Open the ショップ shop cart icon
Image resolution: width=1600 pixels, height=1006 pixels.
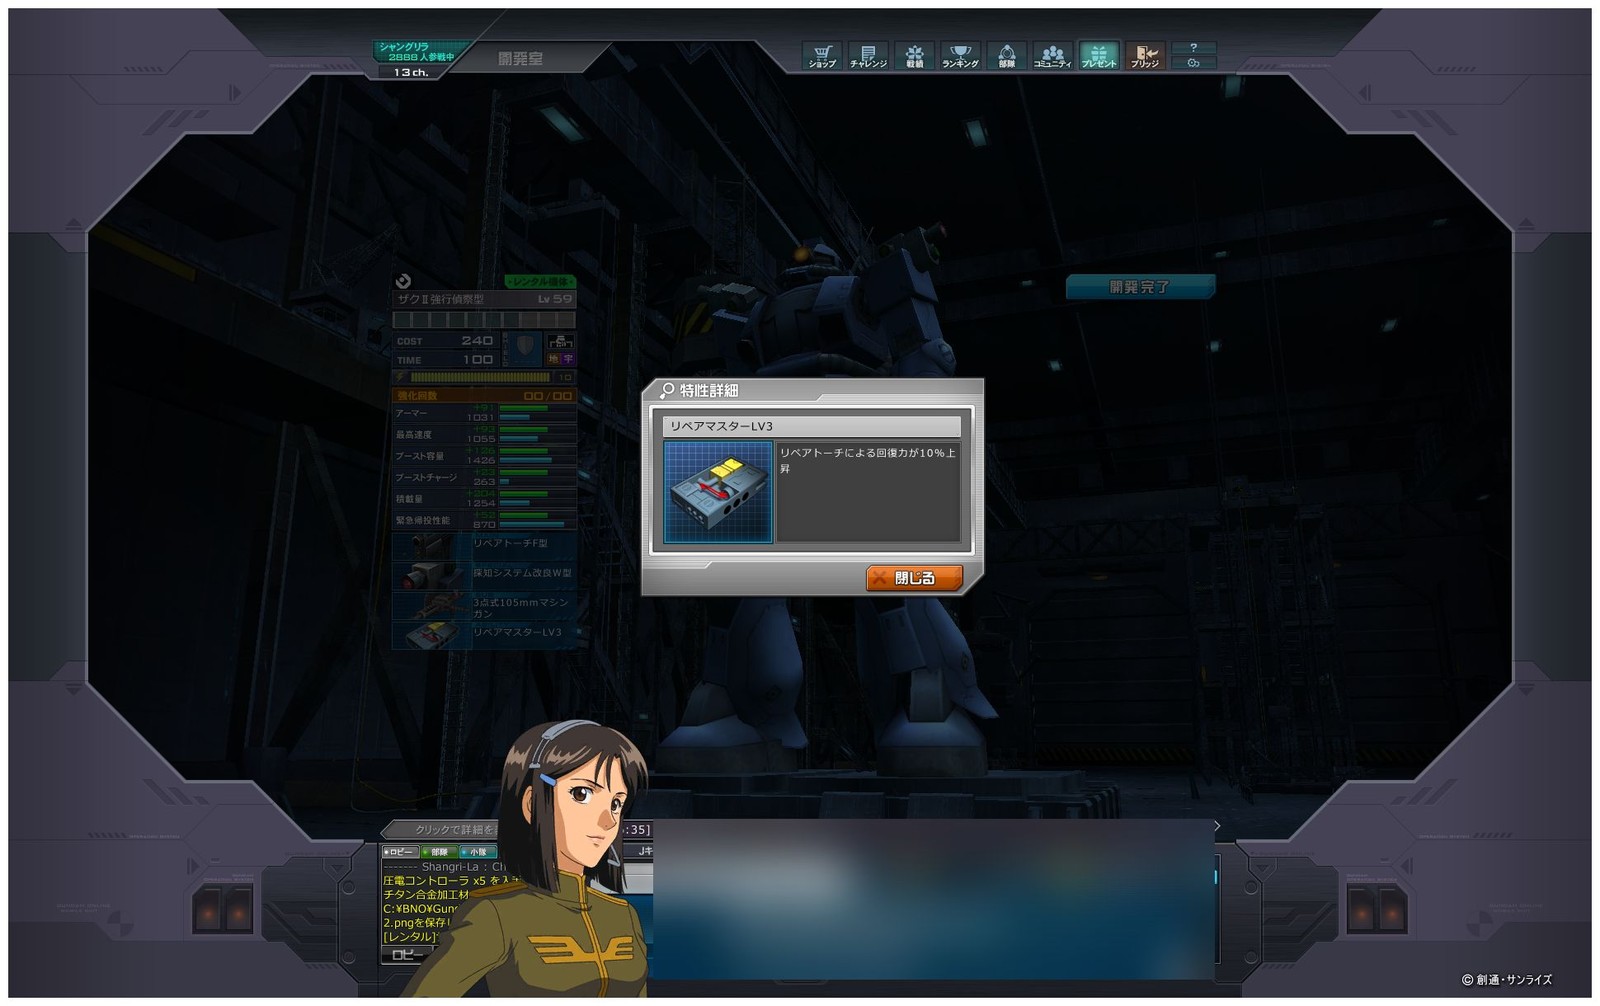coord(822,56)
